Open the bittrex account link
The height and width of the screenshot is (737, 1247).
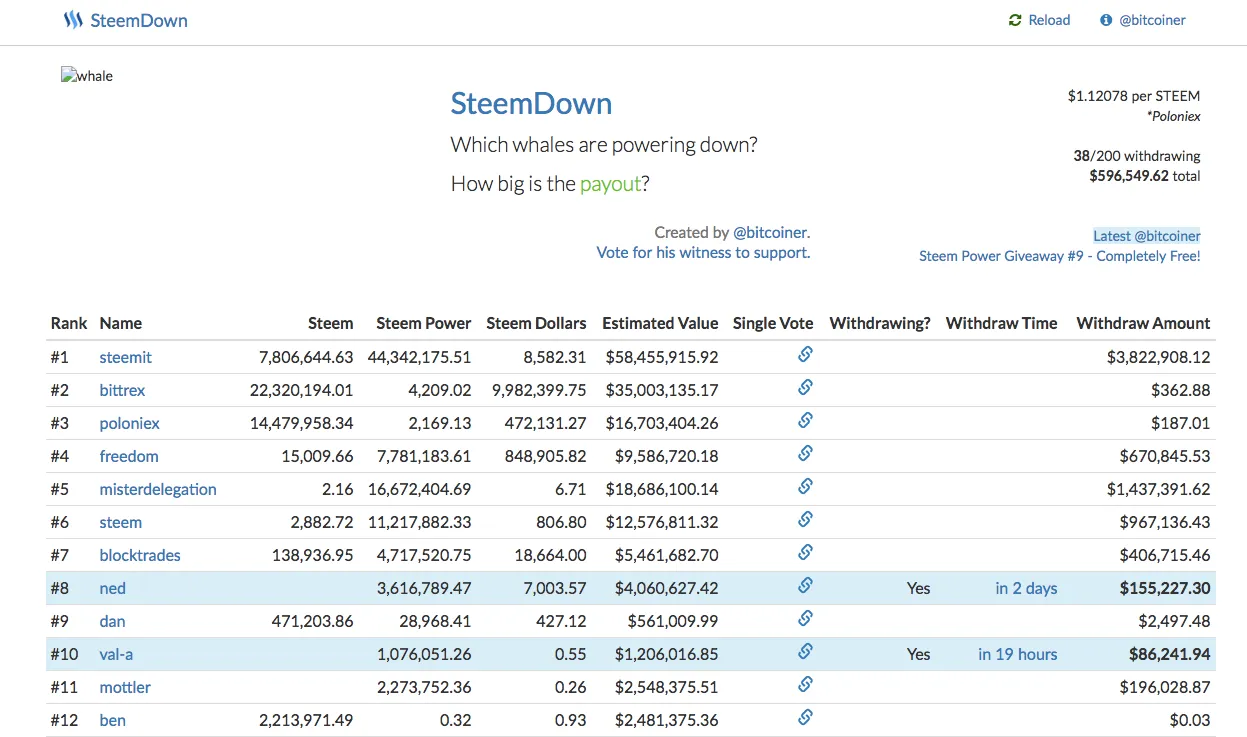point(122,390)
